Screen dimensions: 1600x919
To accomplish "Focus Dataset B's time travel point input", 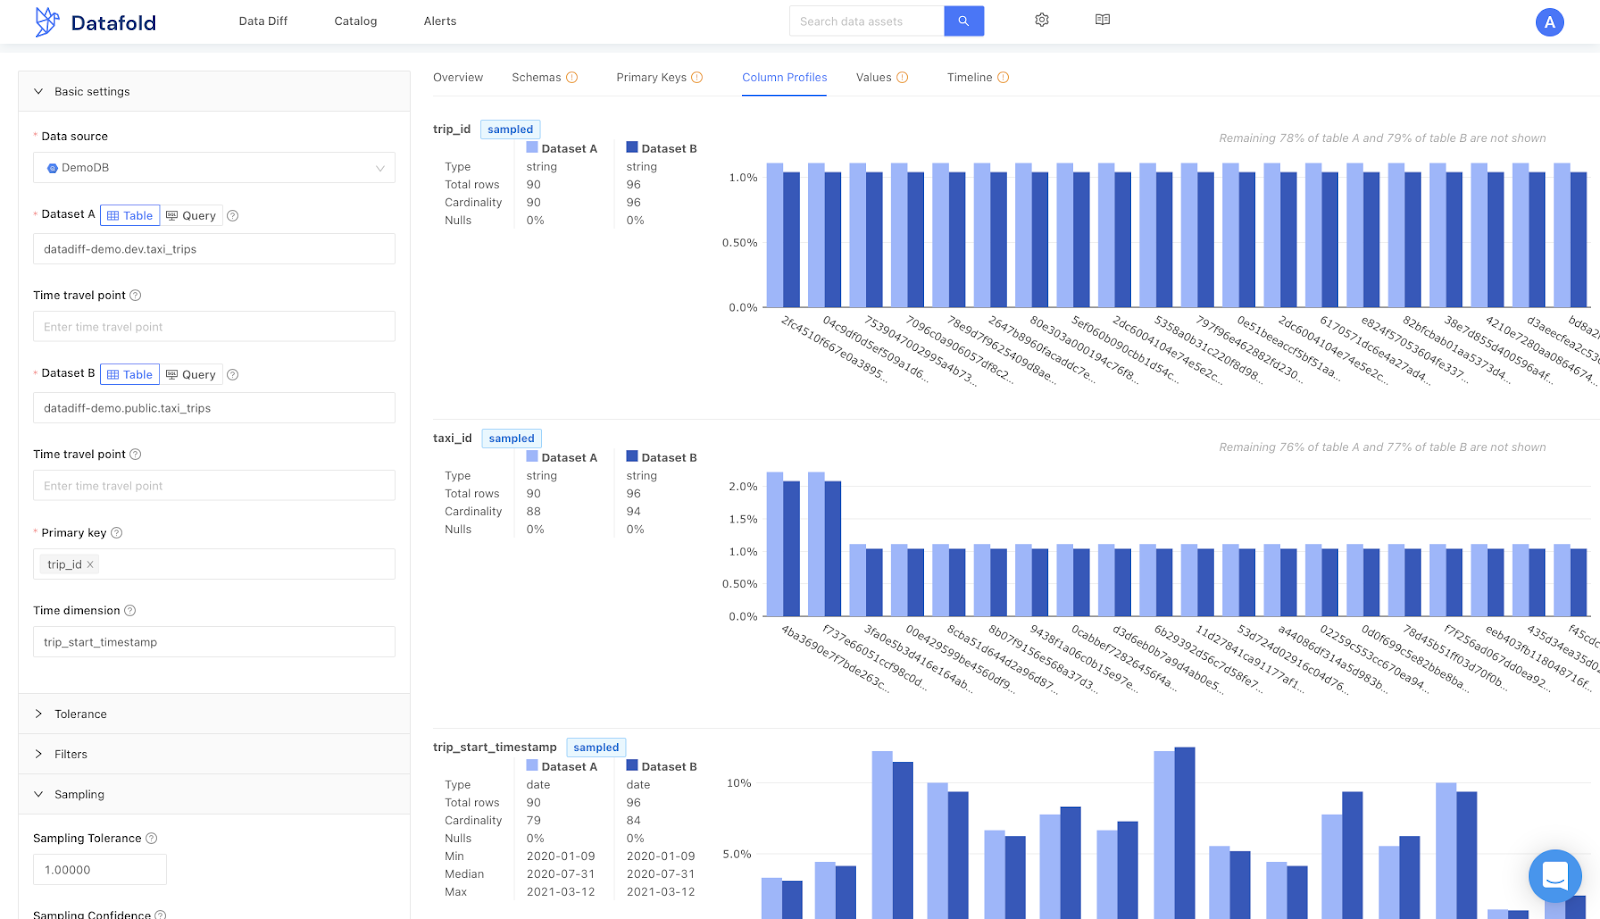I will coord(214,486).
